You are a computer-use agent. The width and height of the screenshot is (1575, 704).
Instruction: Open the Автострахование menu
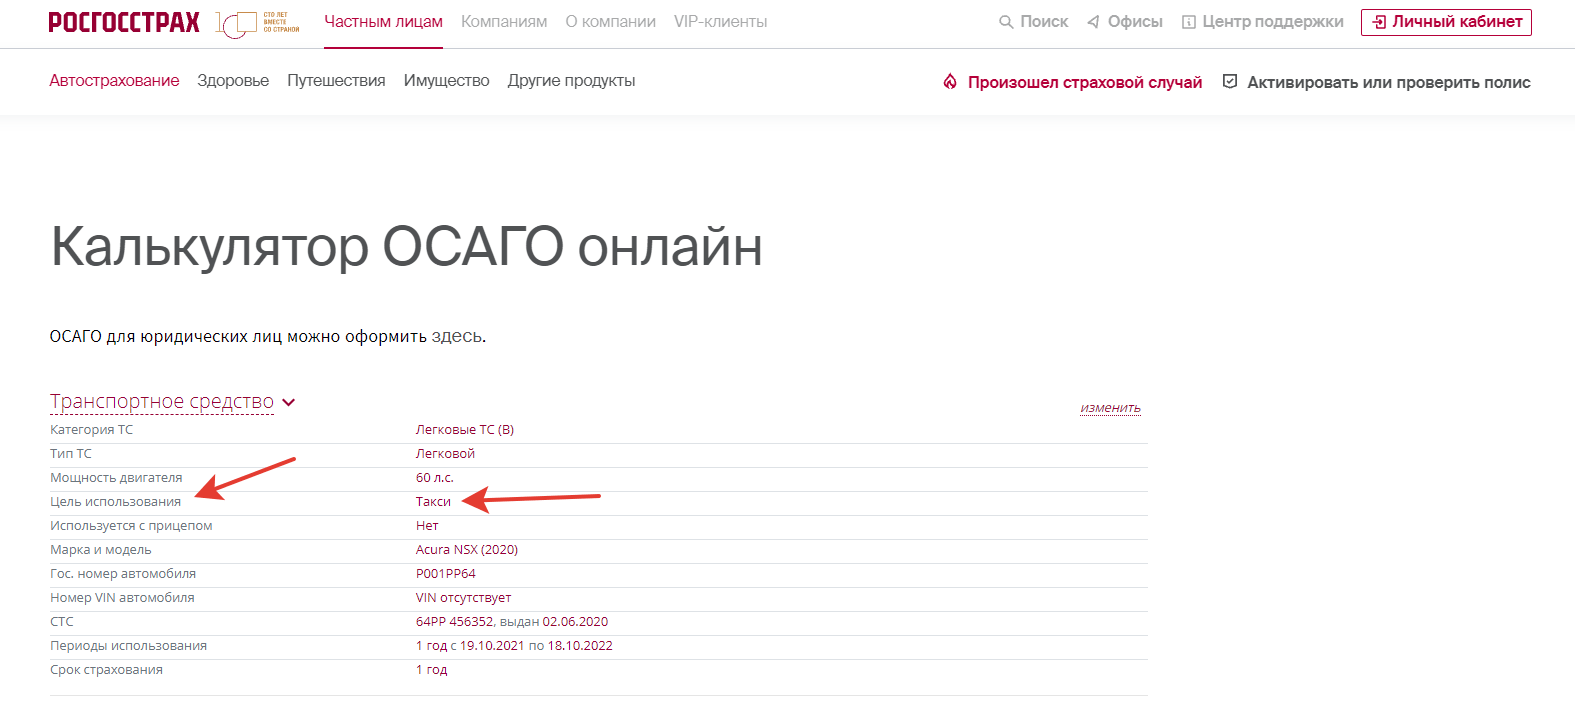pyautogui.click(x=115, y=81)
